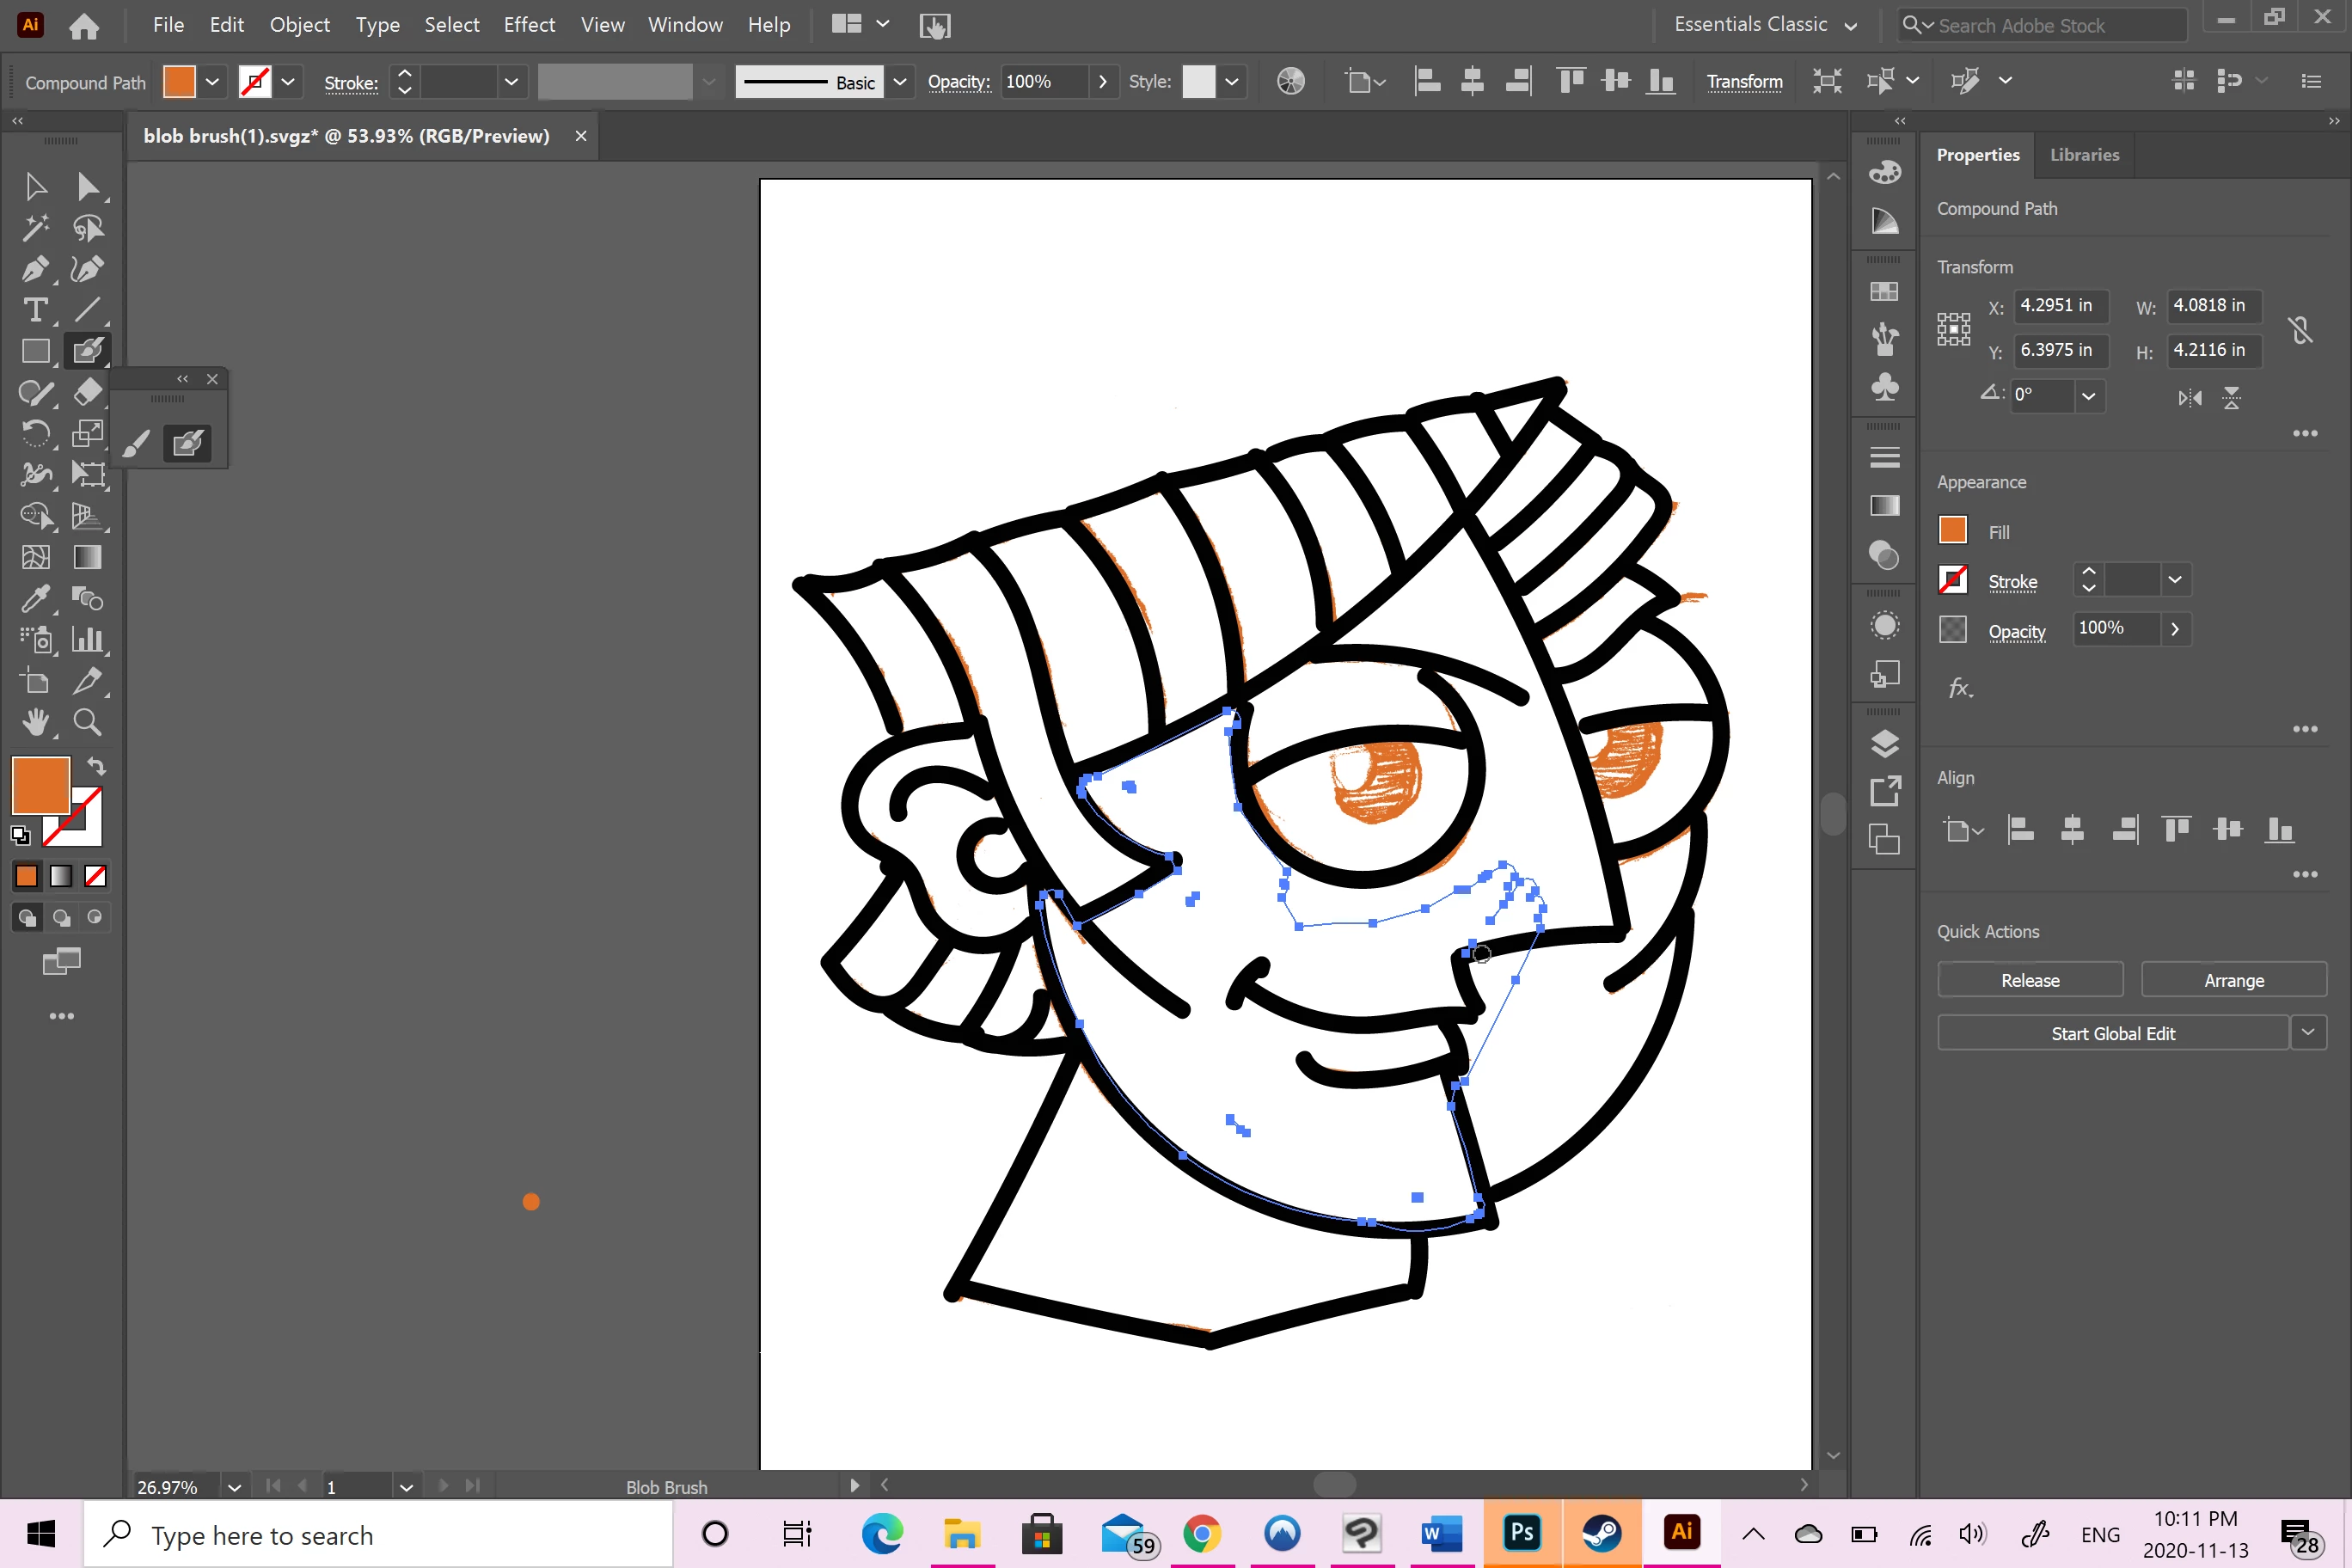Click the Arrange button
This screenshot has height=1568, width=2352.
(x=2233, y=980)
